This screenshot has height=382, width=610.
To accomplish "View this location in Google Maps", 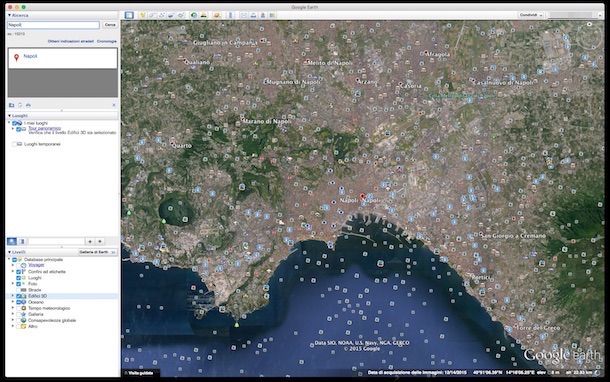I will click(272, 15).
